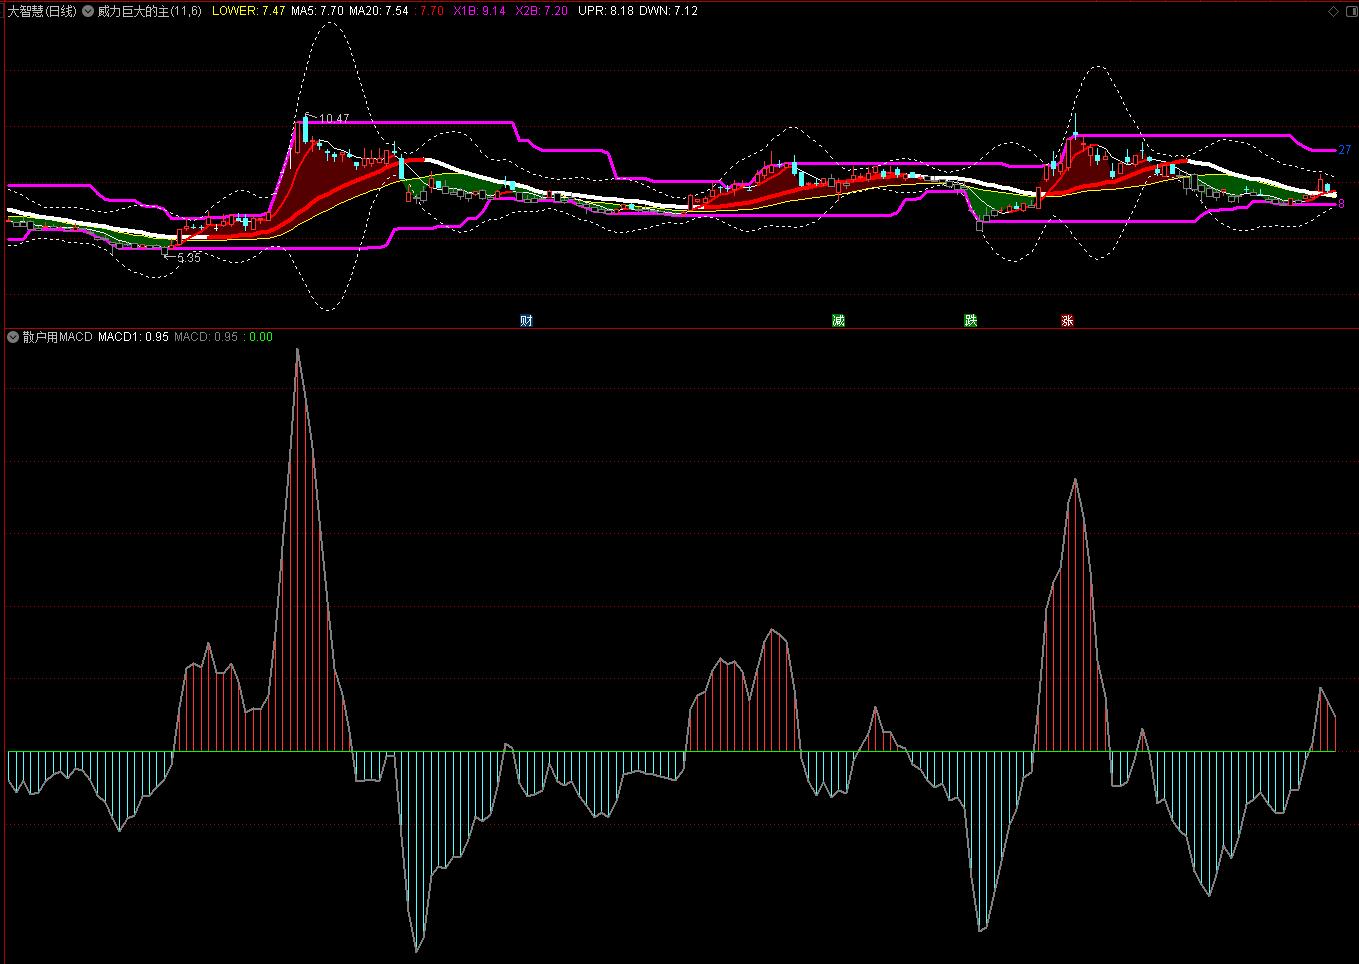
Task: Click the blue 财 finance marker
Action: tap(526, 321)
